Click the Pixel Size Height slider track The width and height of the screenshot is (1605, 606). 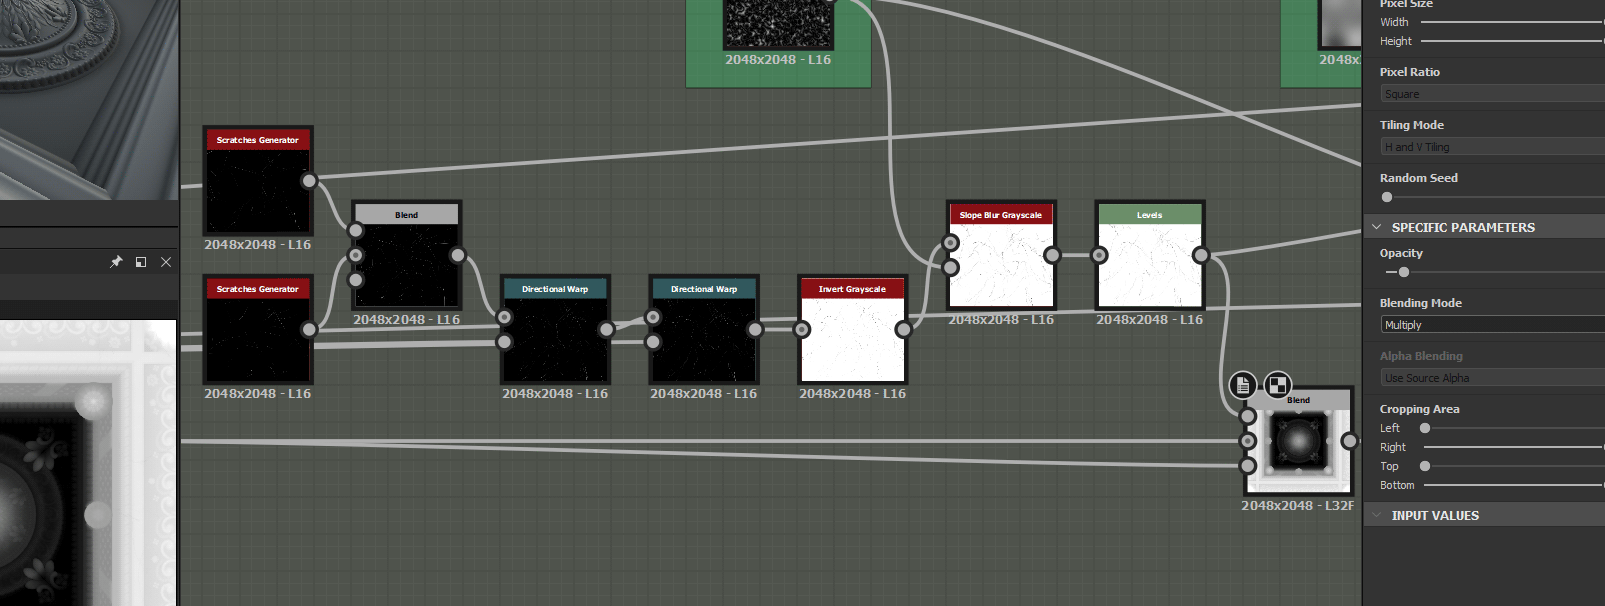(1512, 41)
